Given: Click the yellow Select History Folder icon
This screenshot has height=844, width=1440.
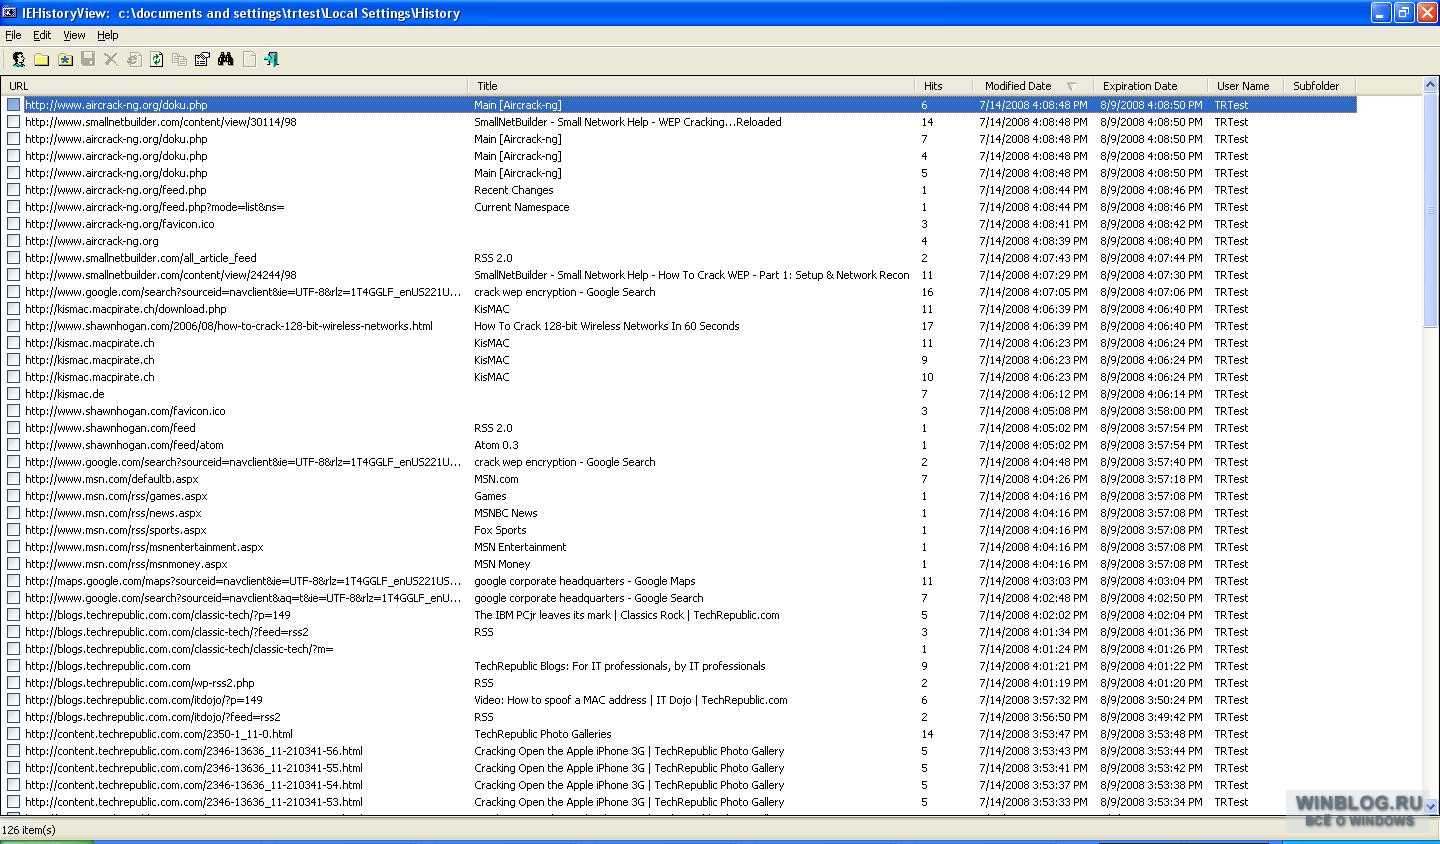Looking at the screenshot, I should [42, 60].
